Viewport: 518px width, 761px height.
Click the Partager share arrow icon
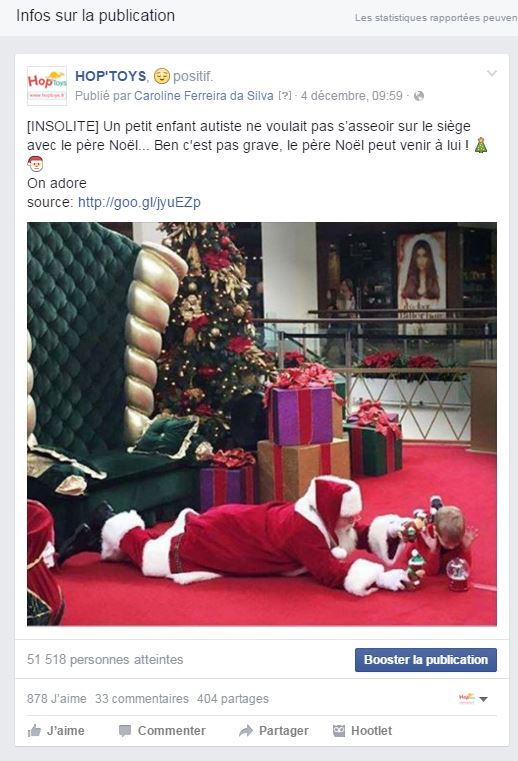click(x=246, y=730)
